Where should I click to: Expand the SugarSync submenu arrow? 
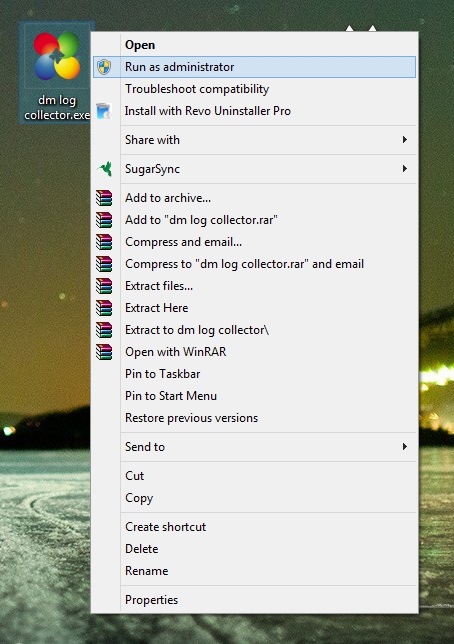click(x=405, y=169)
